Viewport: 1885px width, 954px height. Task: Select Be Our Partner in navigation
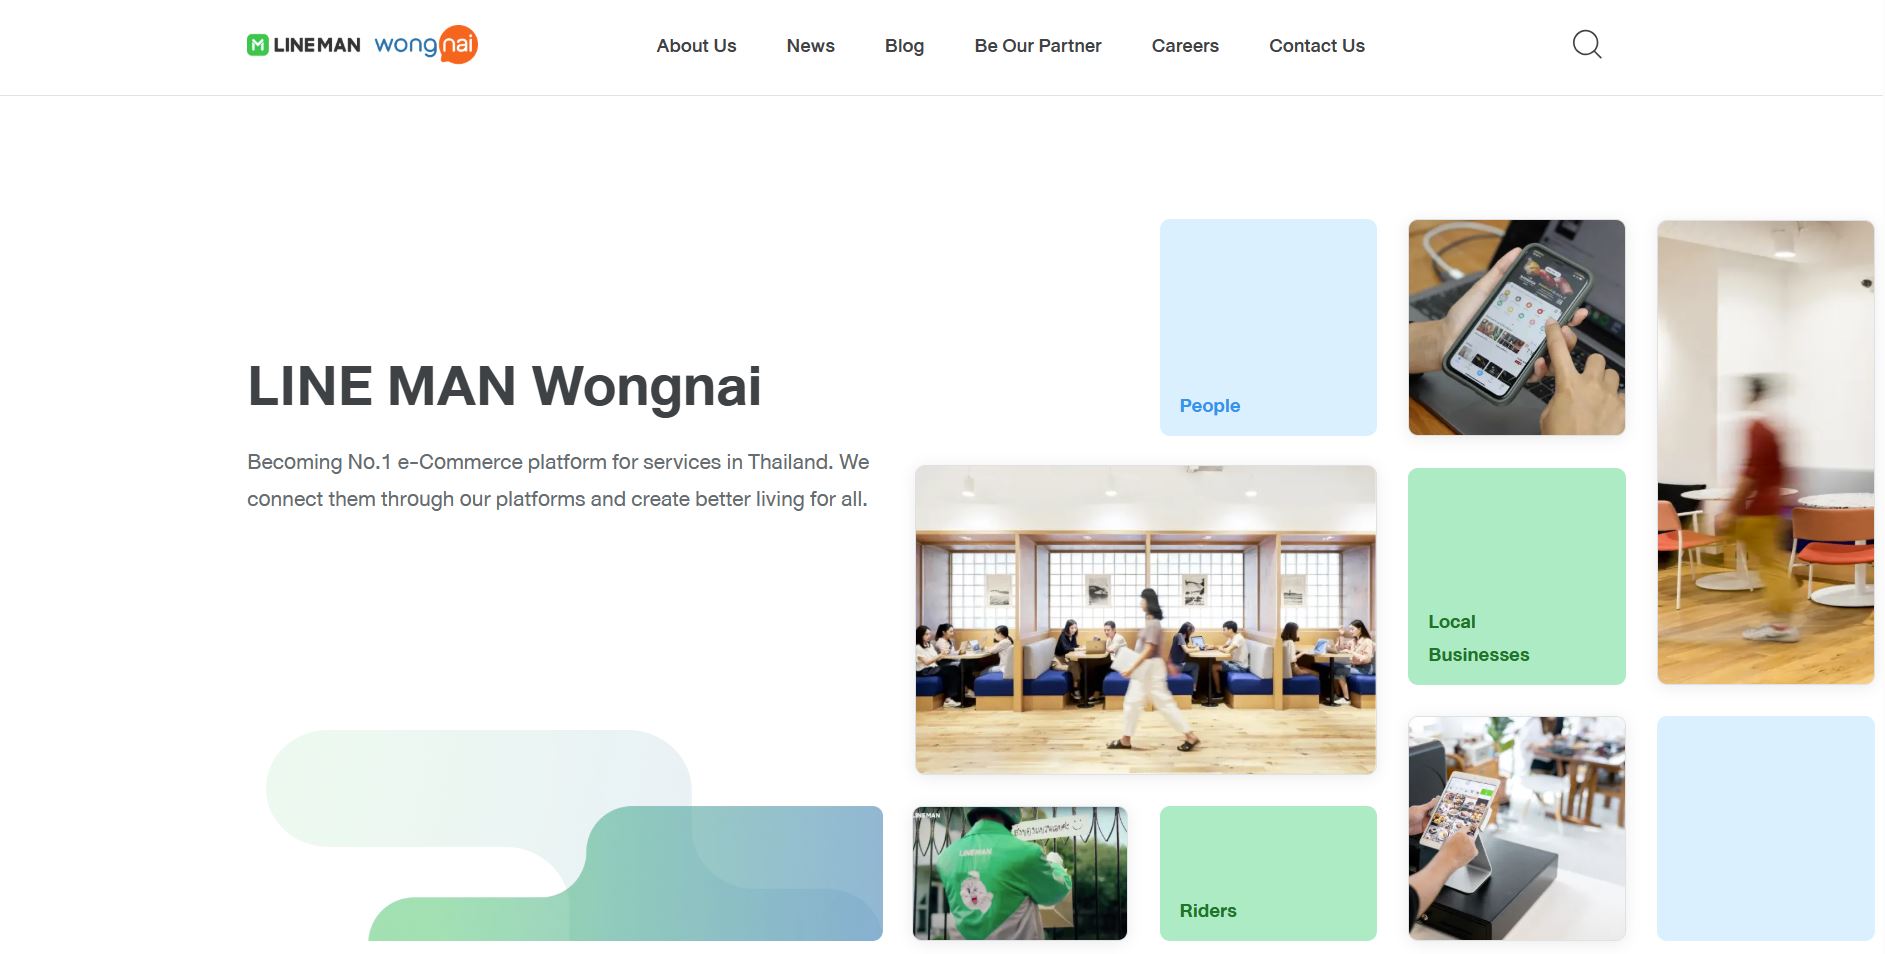click(x=1038, y=46)
